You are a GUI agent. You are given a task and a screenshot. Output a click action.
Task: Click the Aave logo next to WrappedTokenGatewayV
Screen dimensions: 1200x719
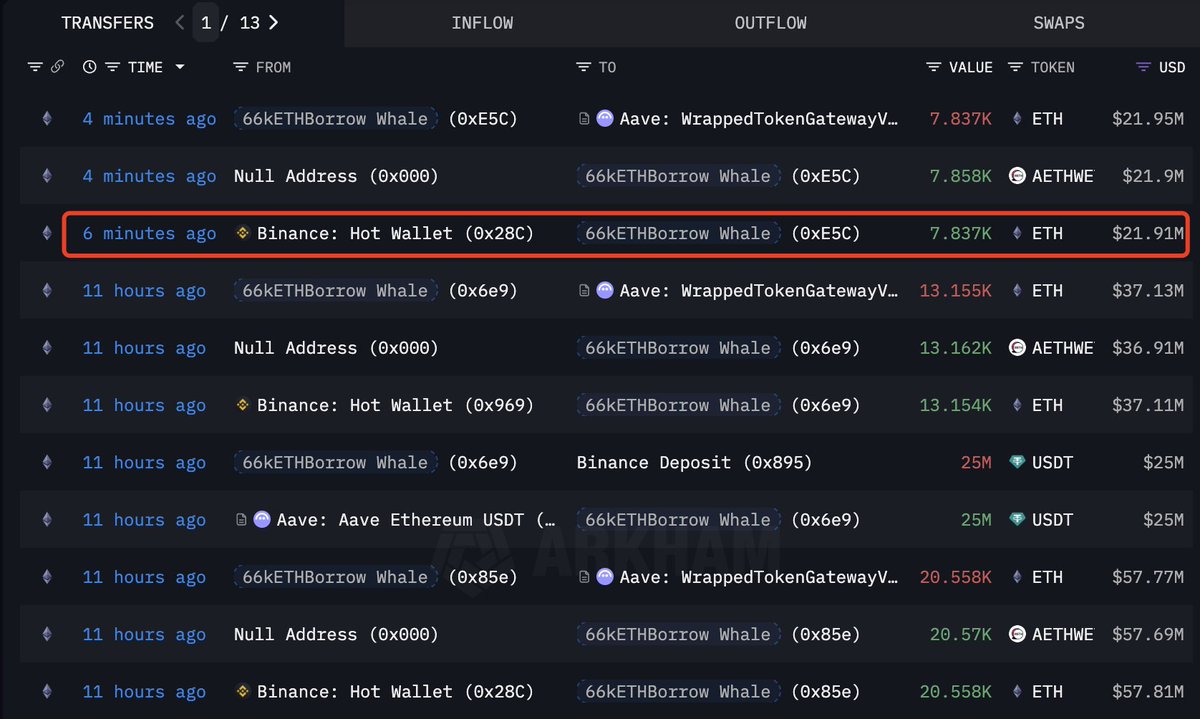pos(604,118)
